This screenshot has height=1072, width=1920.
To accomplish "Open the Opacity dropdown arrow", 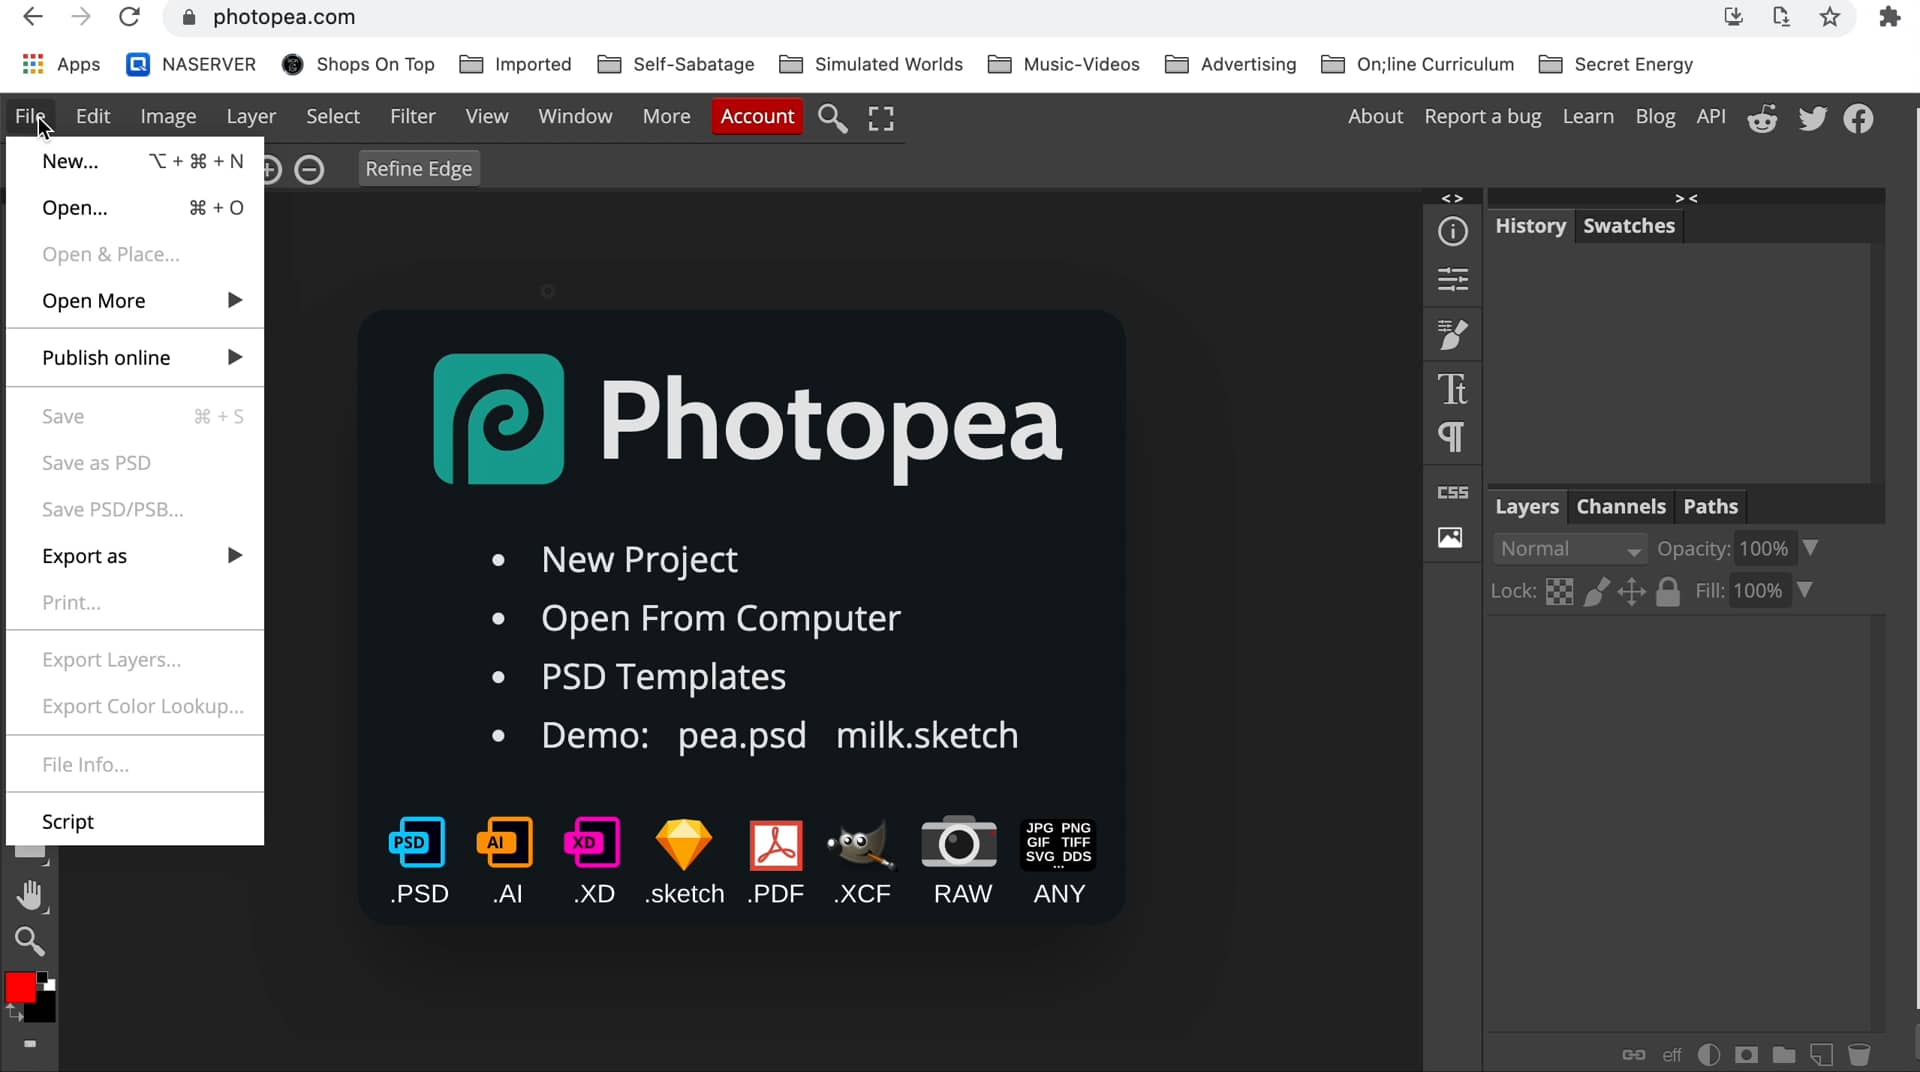I will click(1811, 548).
